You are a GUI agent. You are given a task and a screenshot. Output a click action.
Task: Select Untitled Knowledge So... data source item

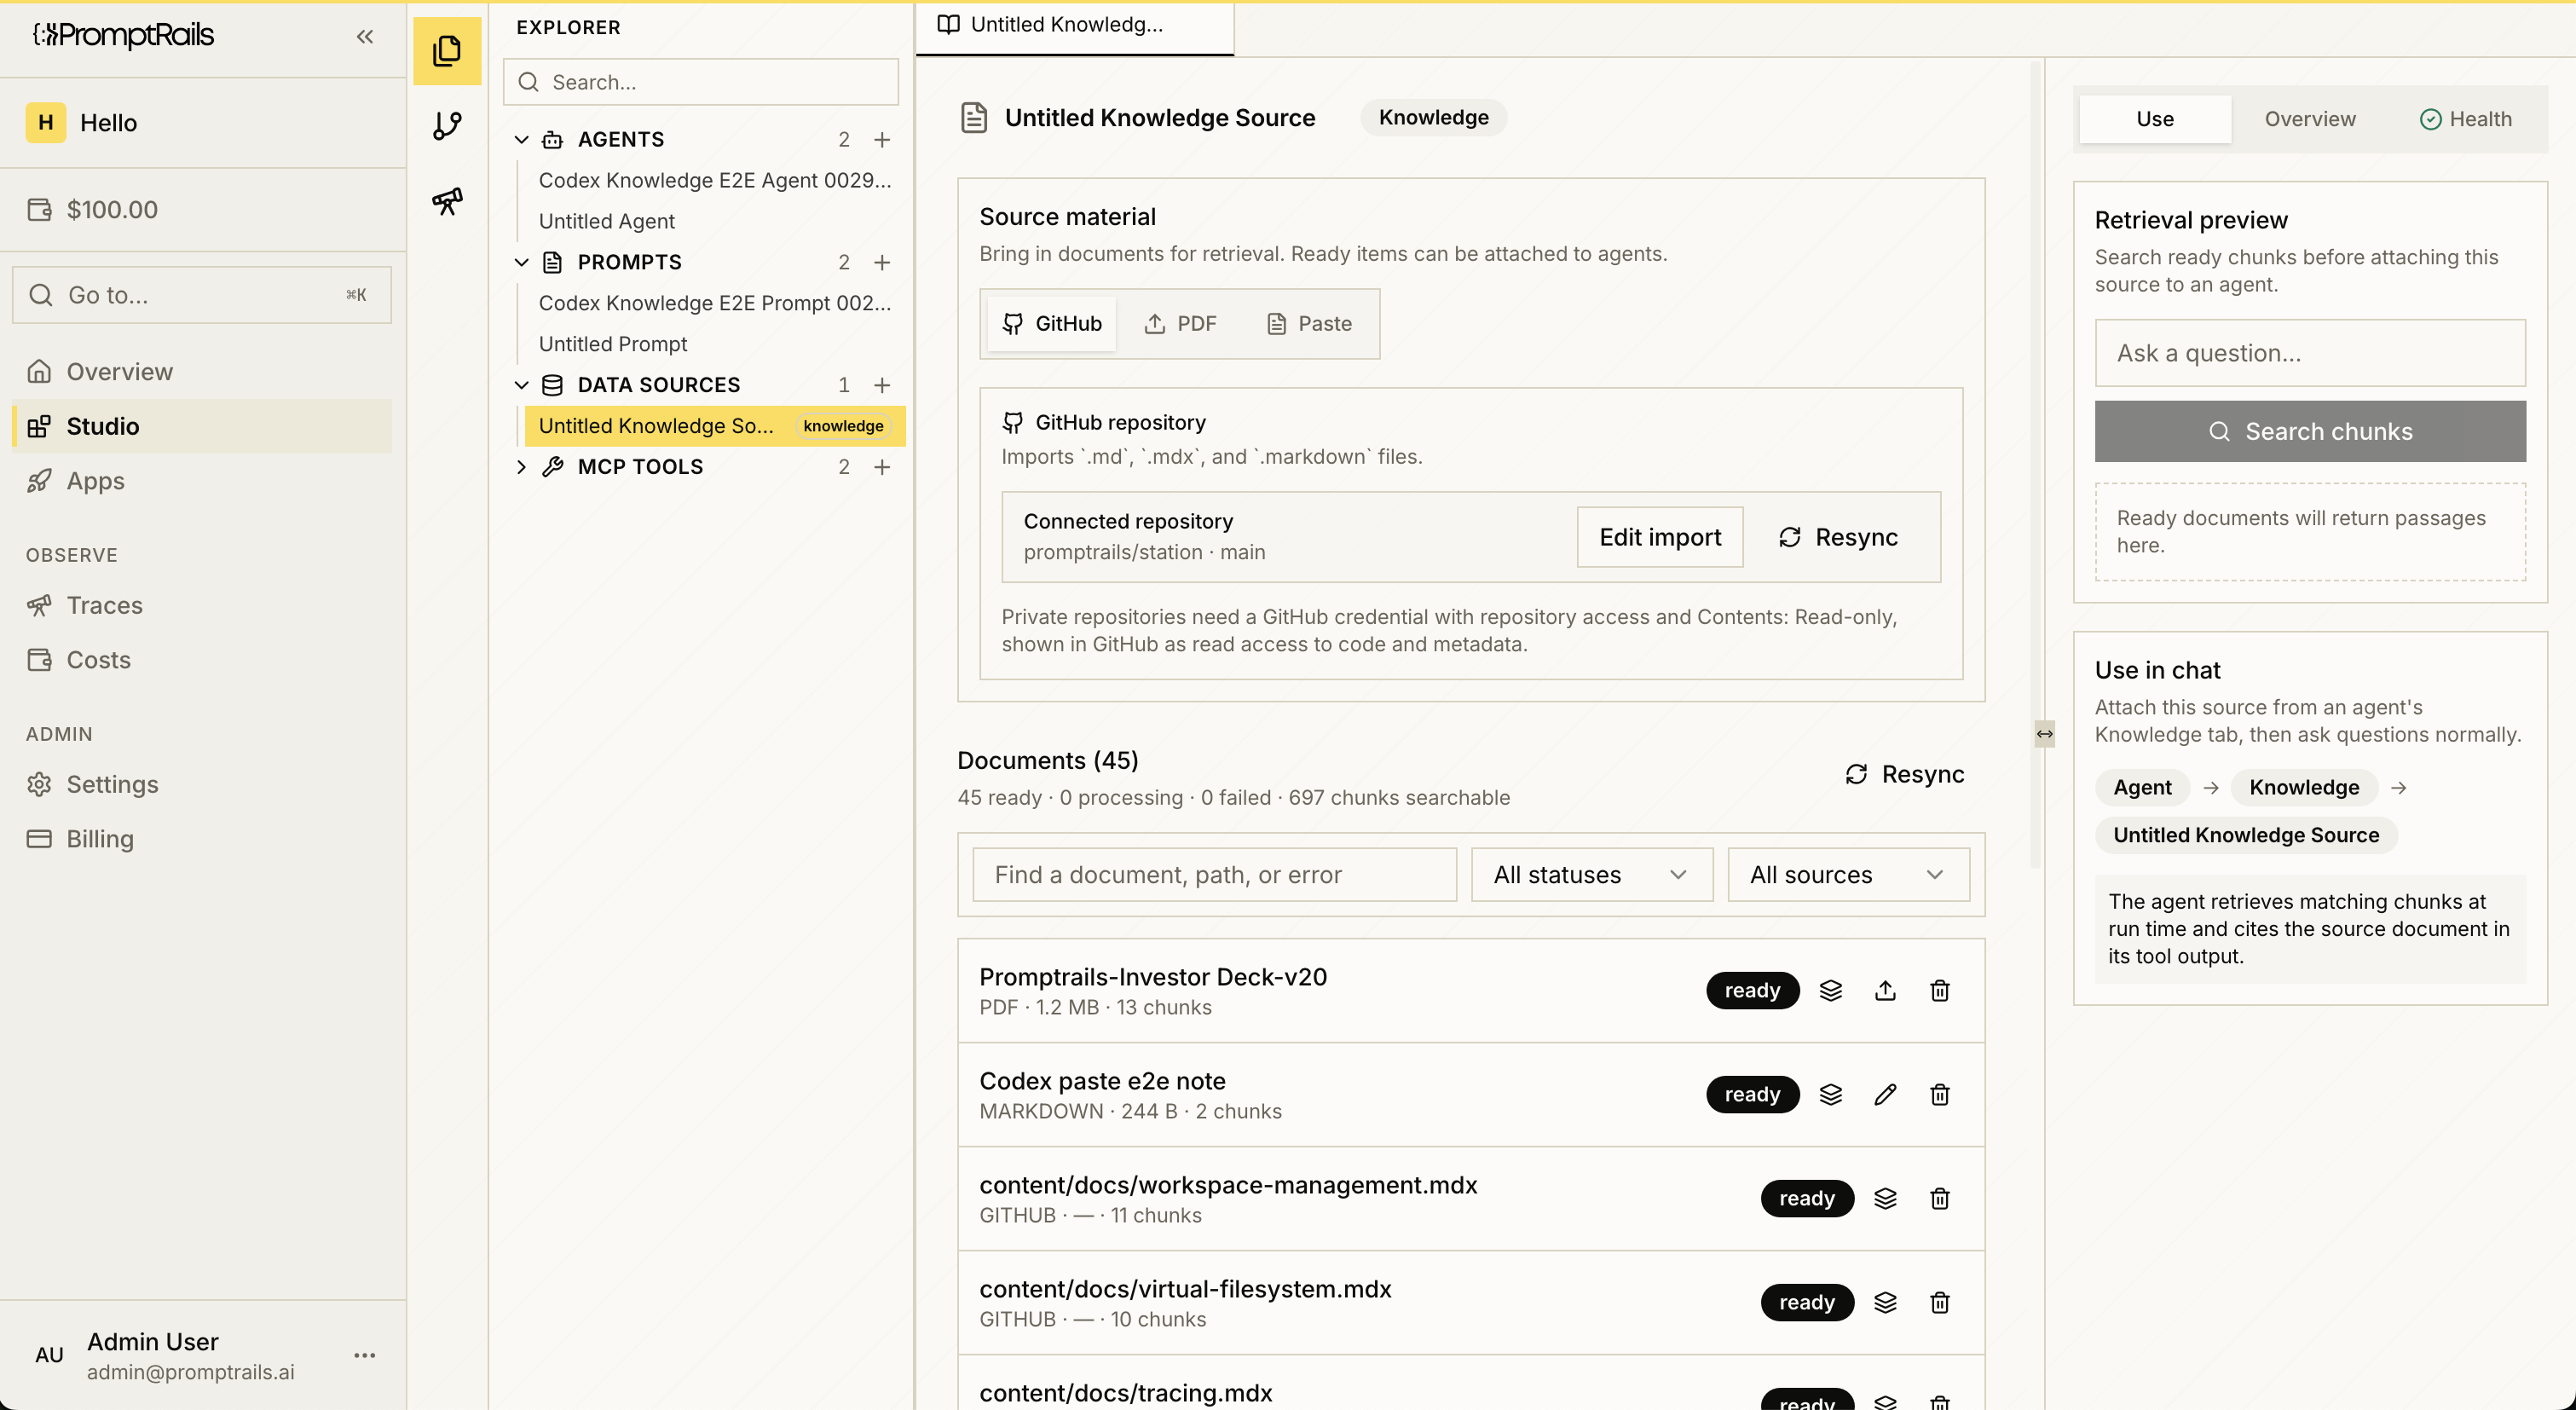[x=715, y=426]
